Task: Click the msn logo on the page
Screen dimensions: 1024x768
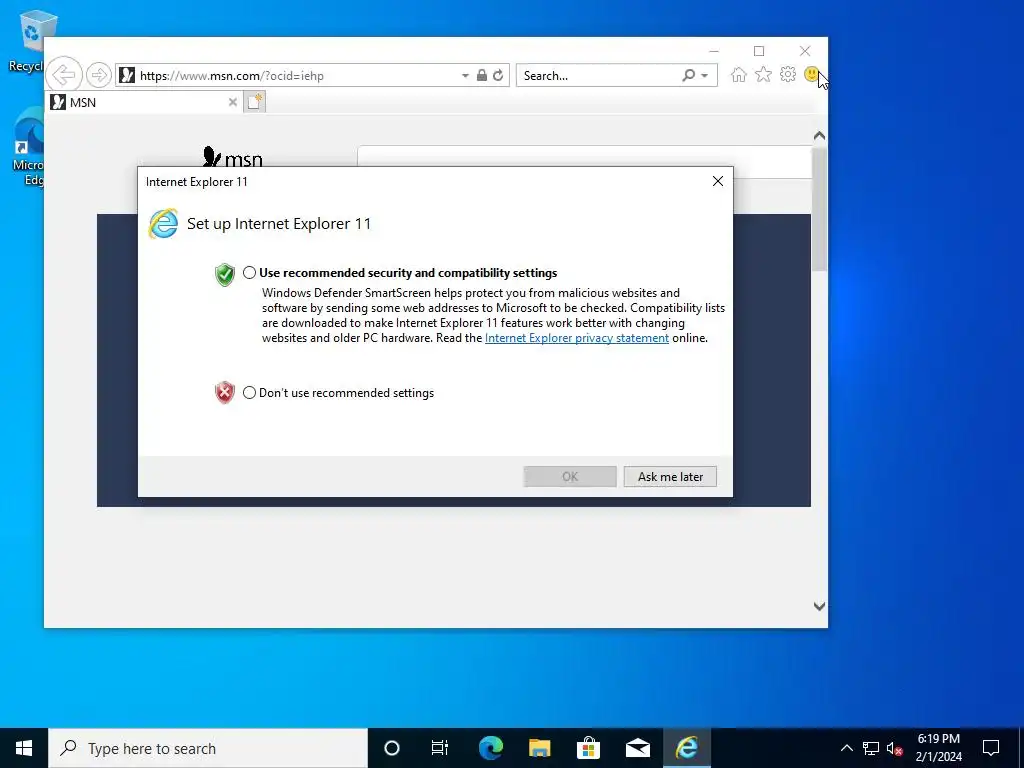Action: tap(232, 157)
